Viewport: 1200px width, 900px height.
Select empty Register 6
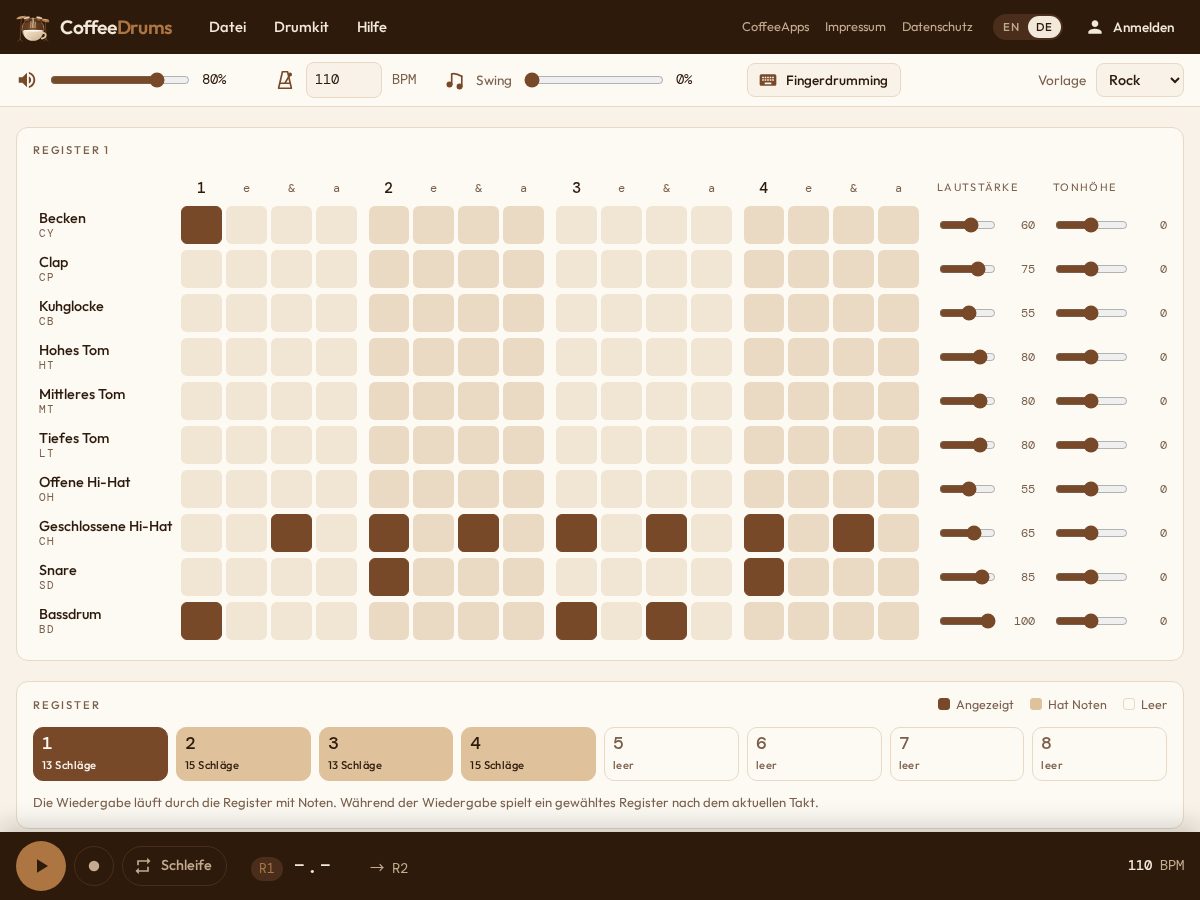[814, 754]
